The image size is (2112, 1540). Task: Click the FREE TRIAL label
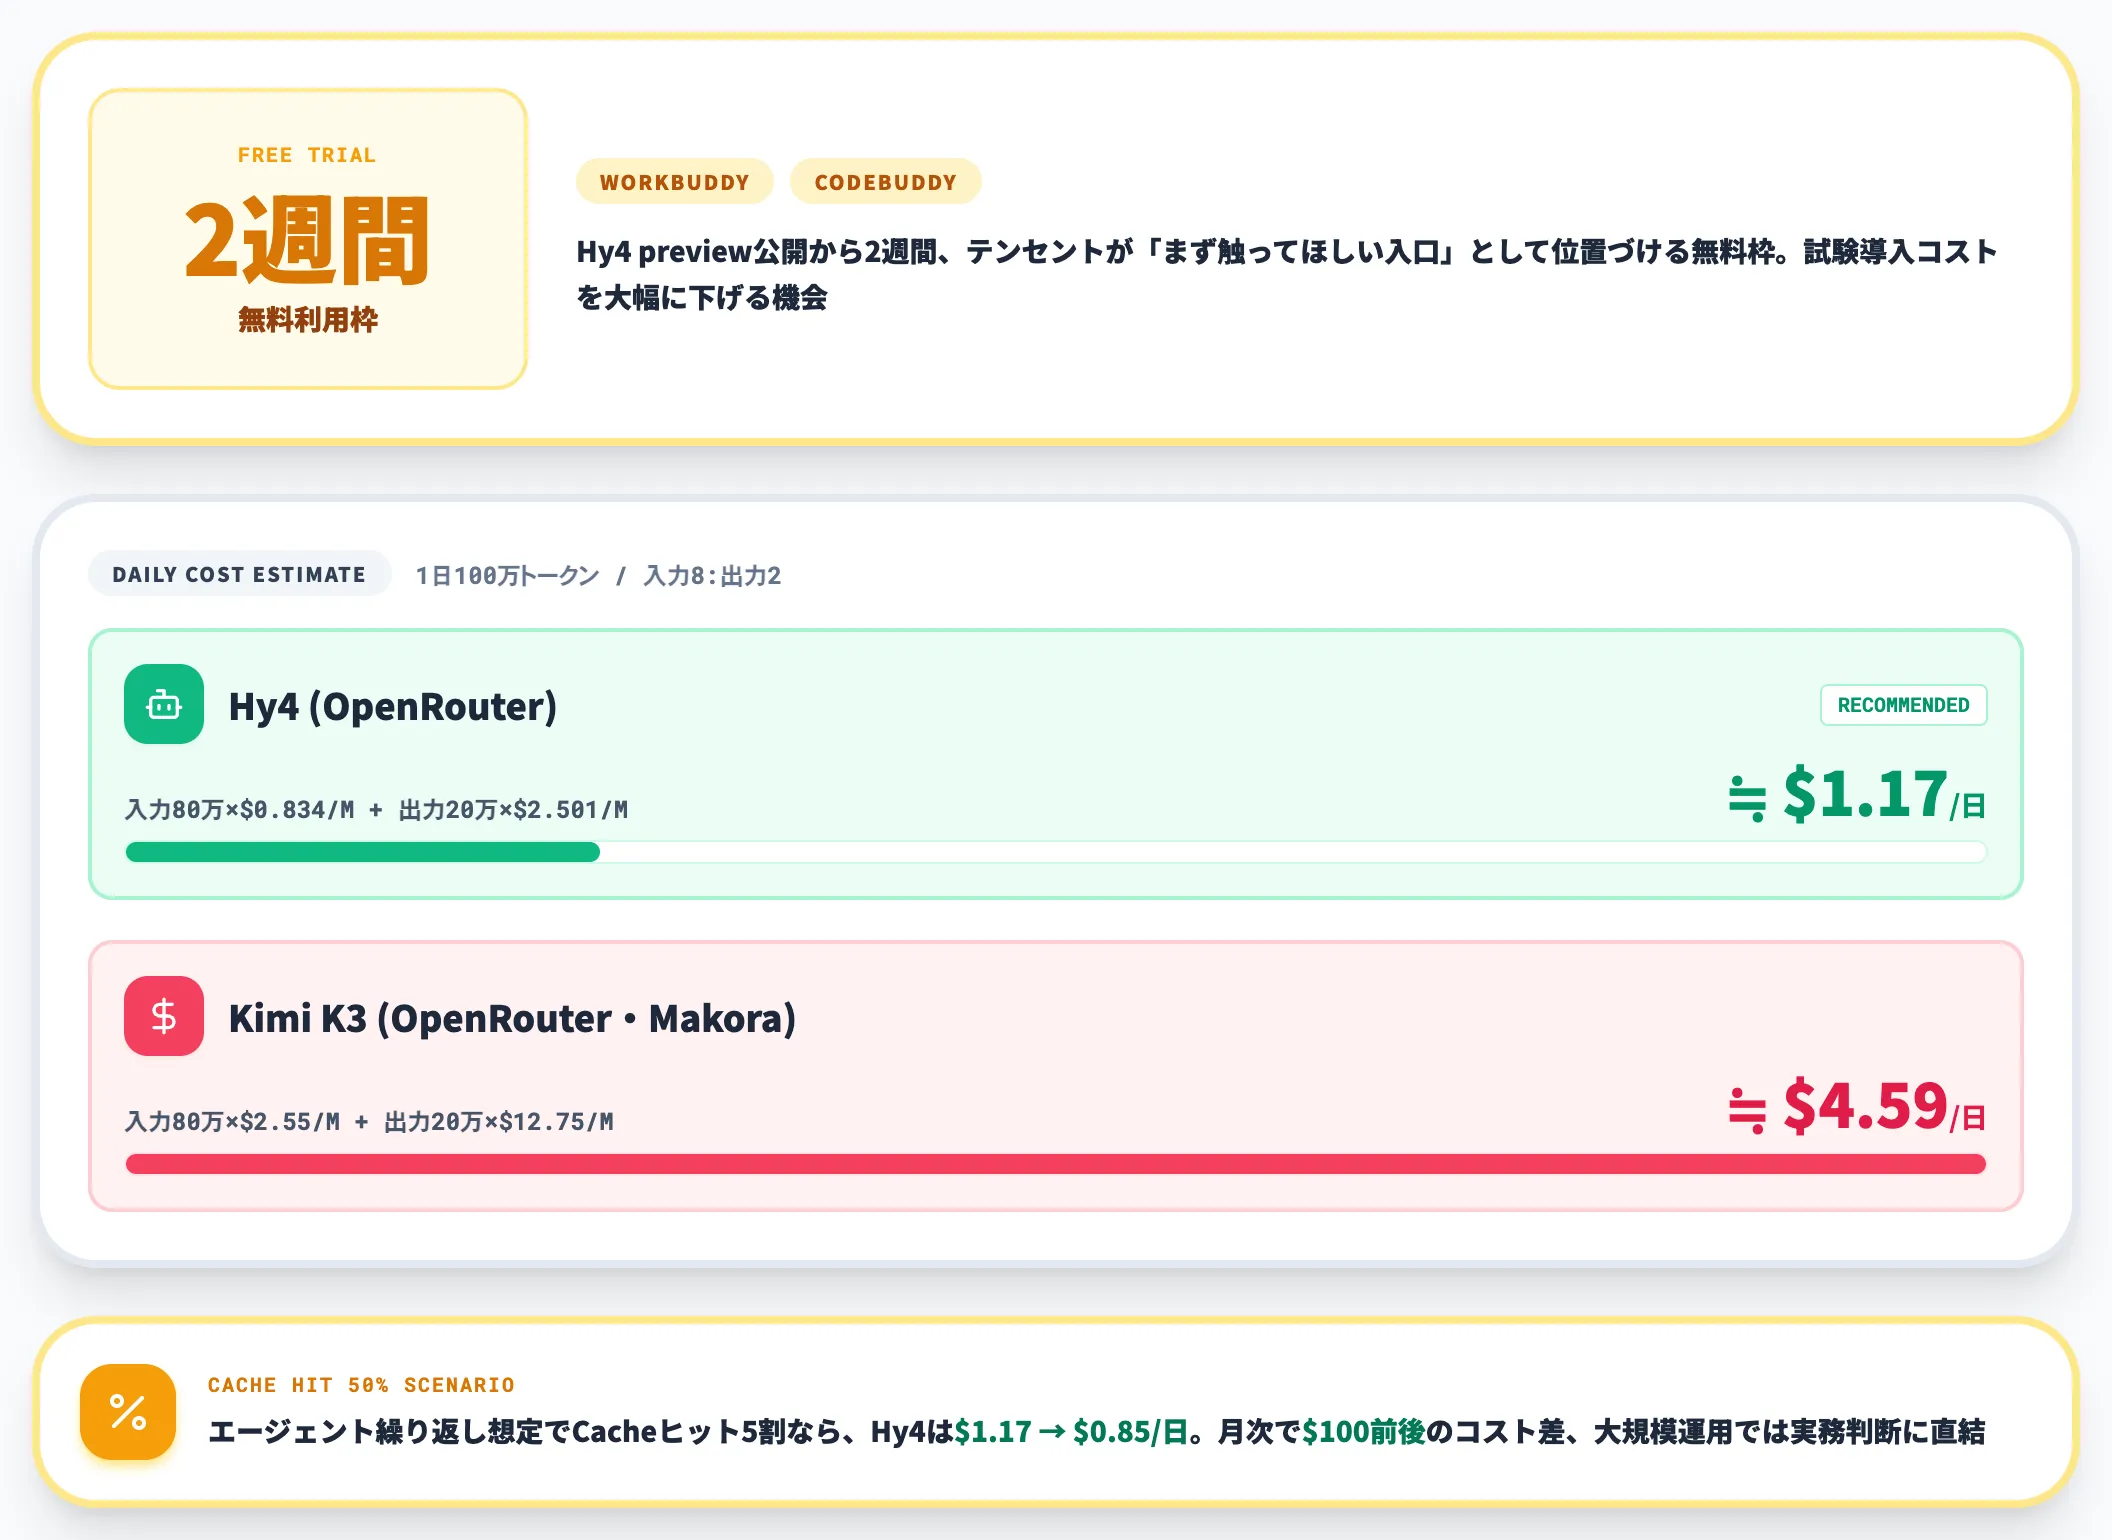307,155
